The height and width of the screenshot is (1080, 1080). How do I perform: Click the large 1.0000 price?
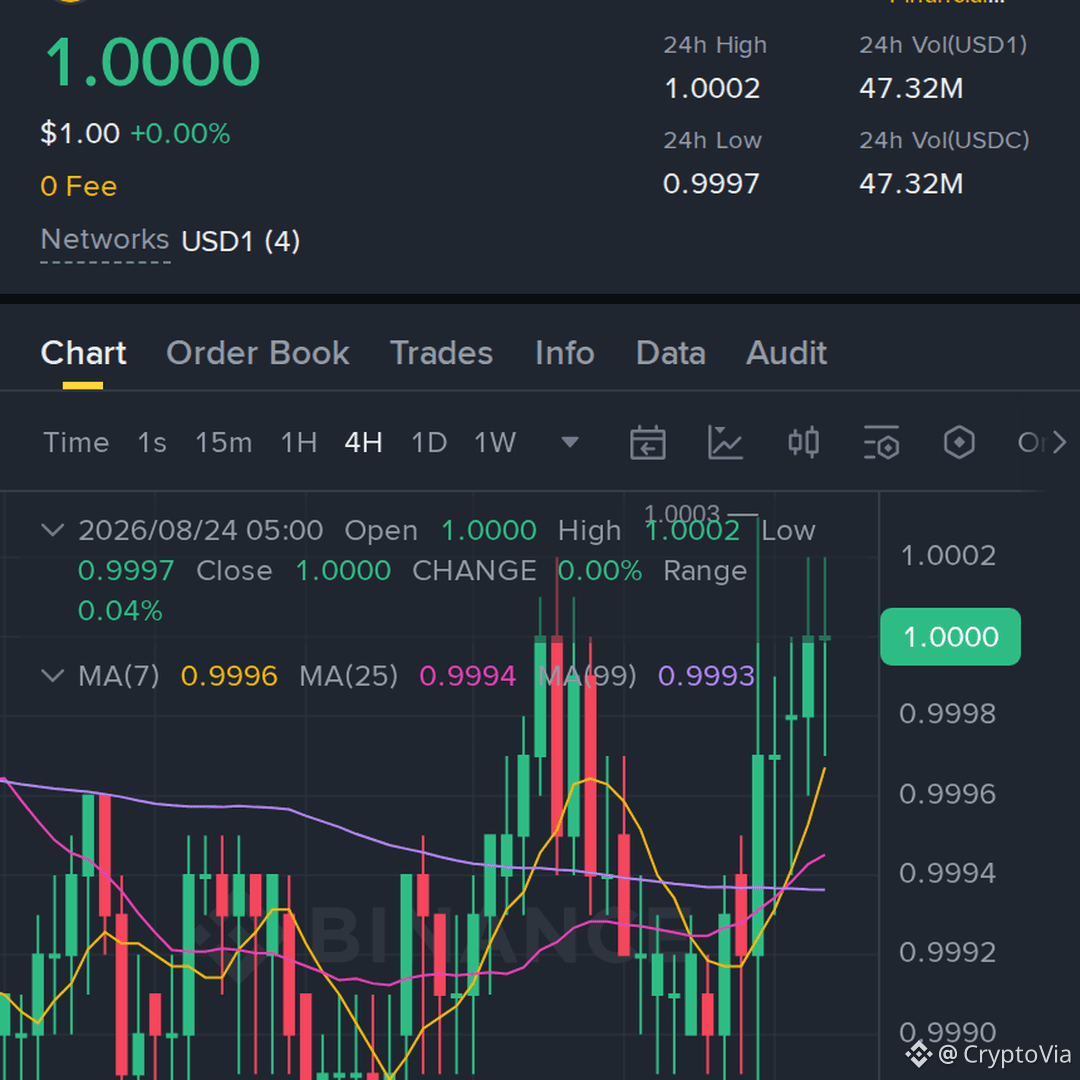[x=152, y=62]
